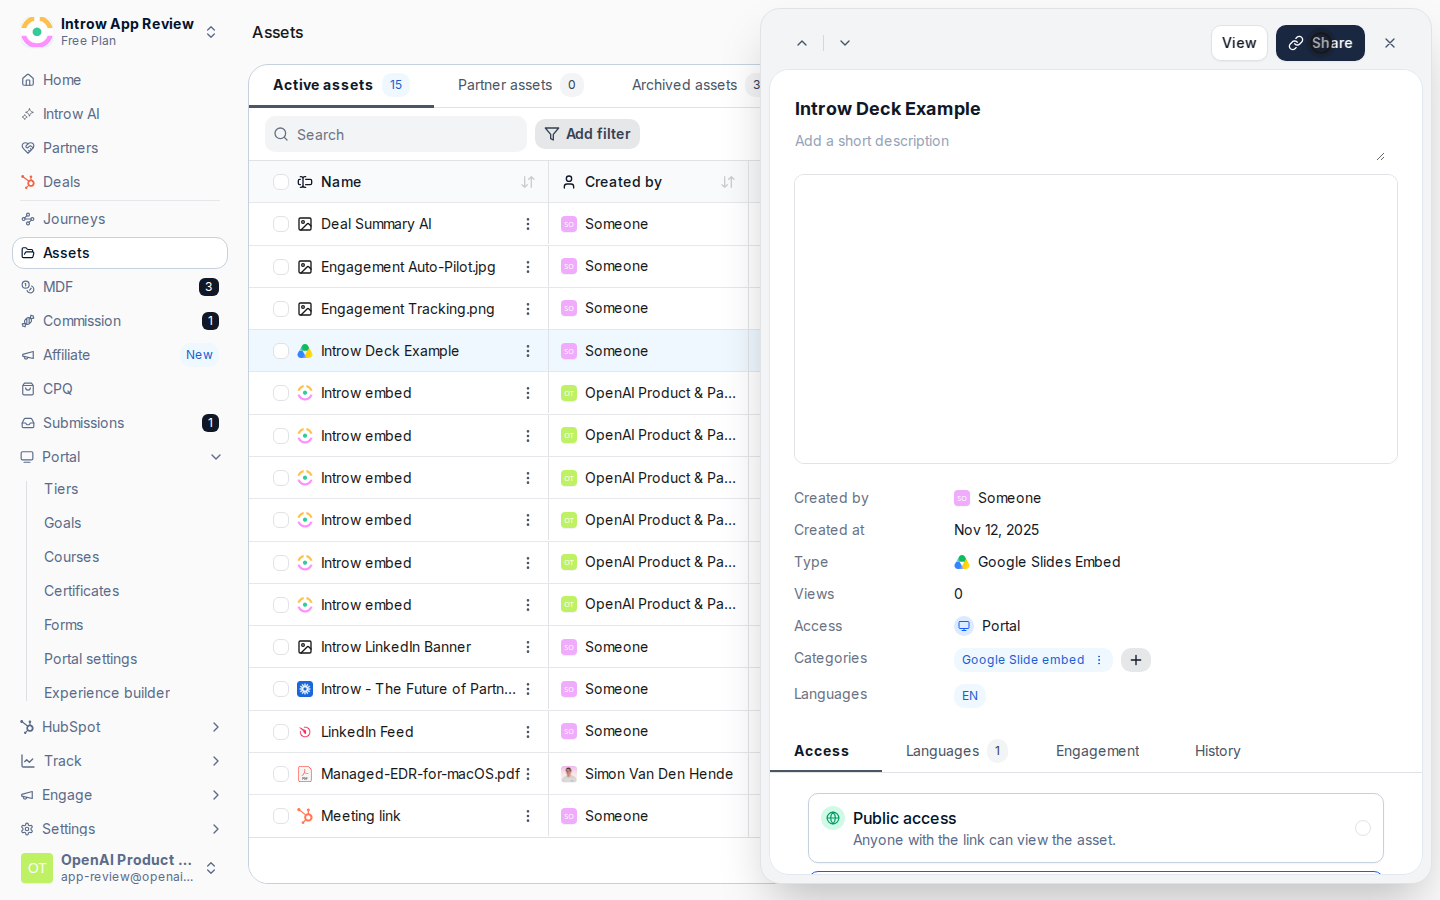The height and width of the screenshot is (900, 1440).
Task: Check the Introw LinkedIn Banner row checkbox
Action: [281, 647]
